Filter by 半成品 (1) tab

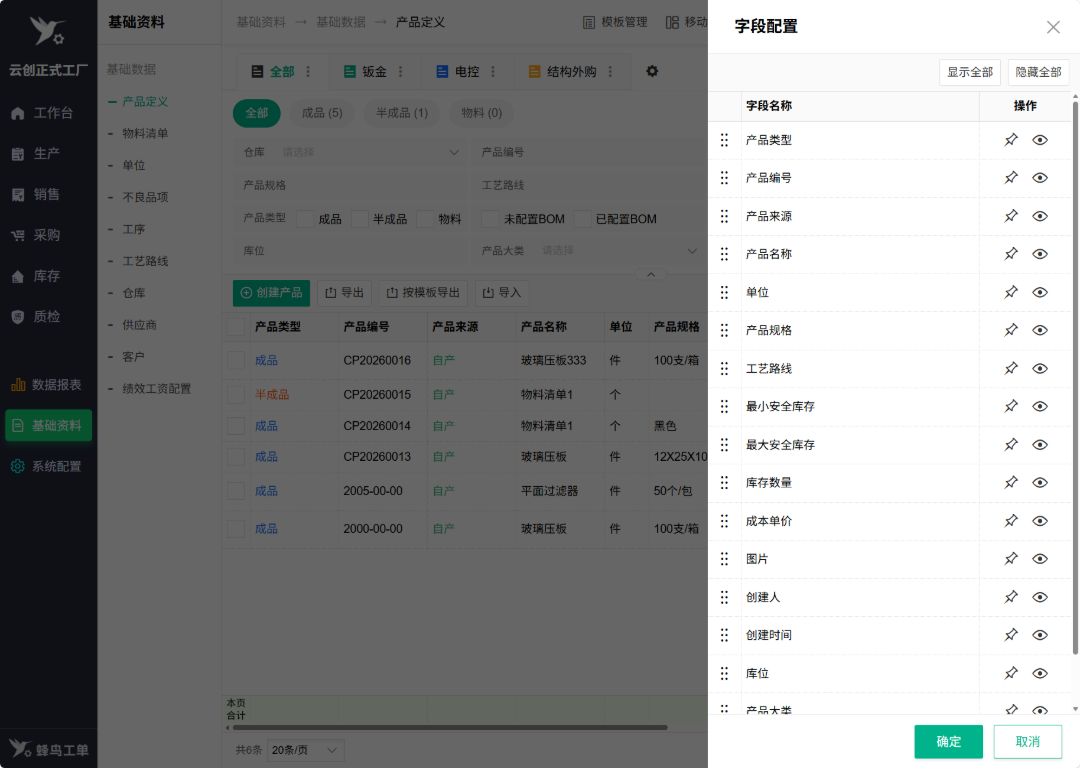tap(402, 113)
